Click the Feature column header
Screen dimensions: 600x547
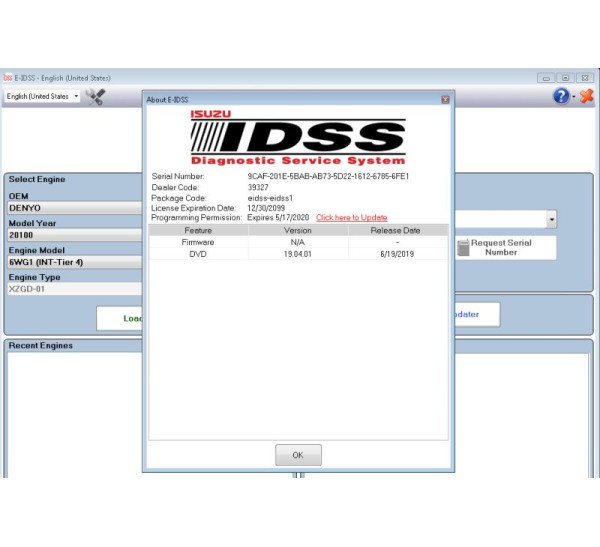tap(198, 230)
